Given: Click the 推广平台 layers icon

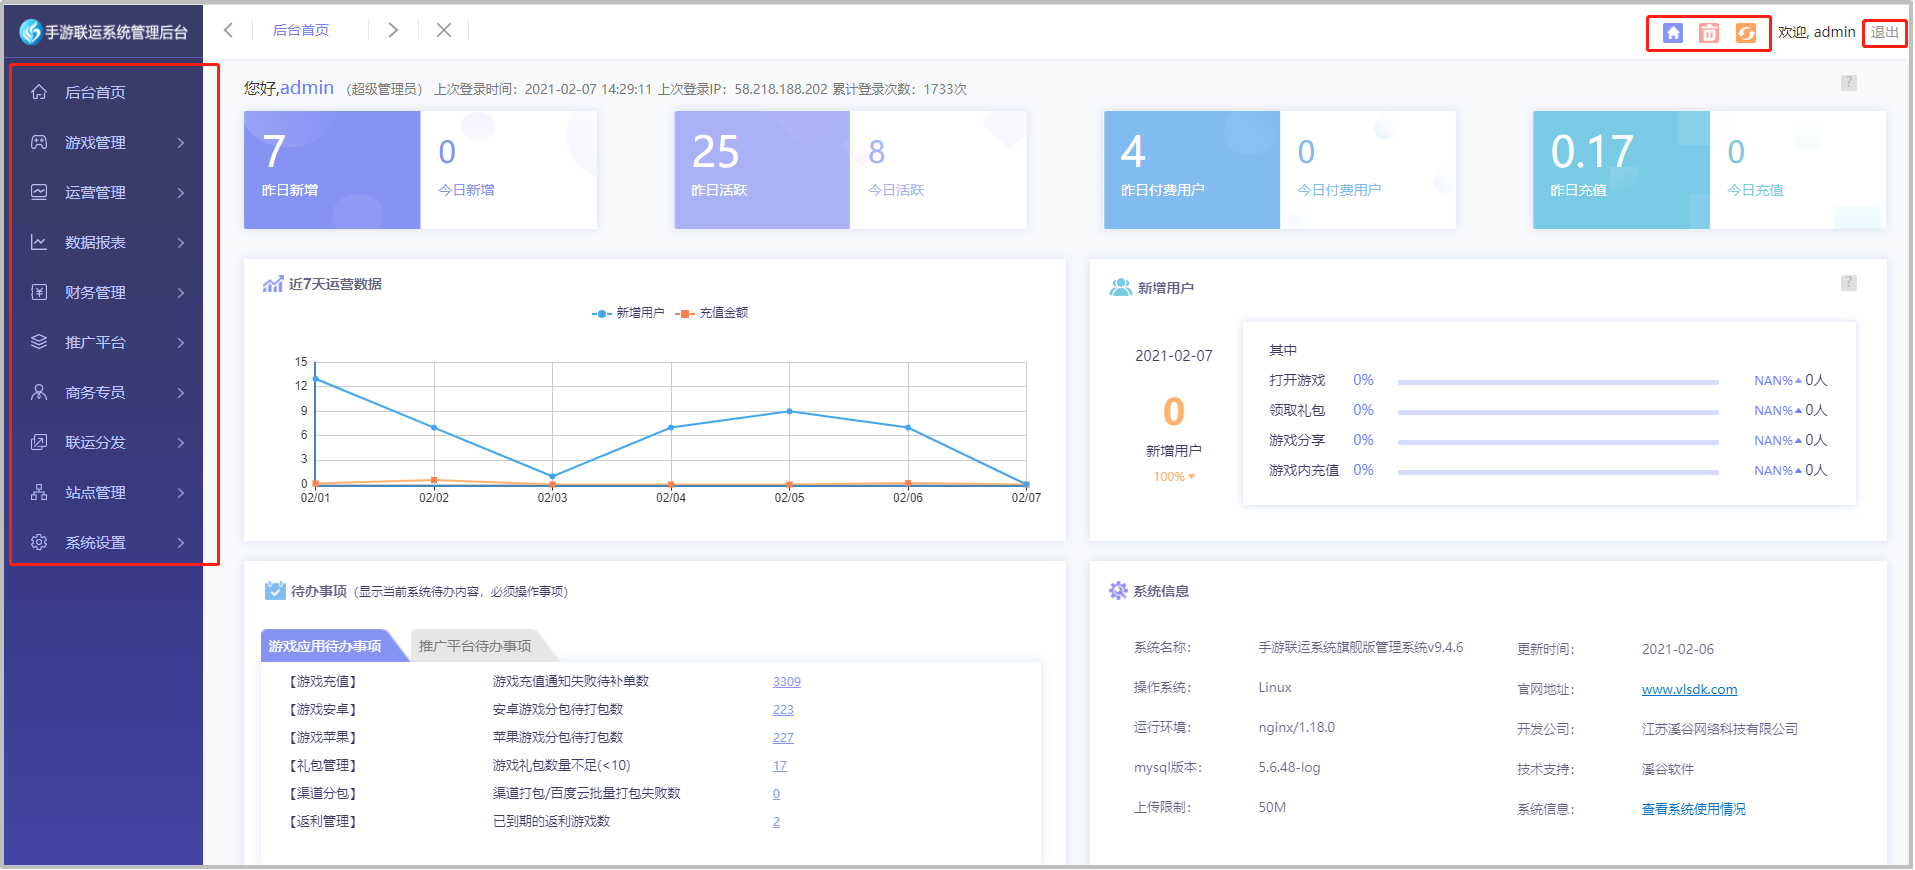Looking at the screenshot, I should pyautogui.click(x=39, y=342).
